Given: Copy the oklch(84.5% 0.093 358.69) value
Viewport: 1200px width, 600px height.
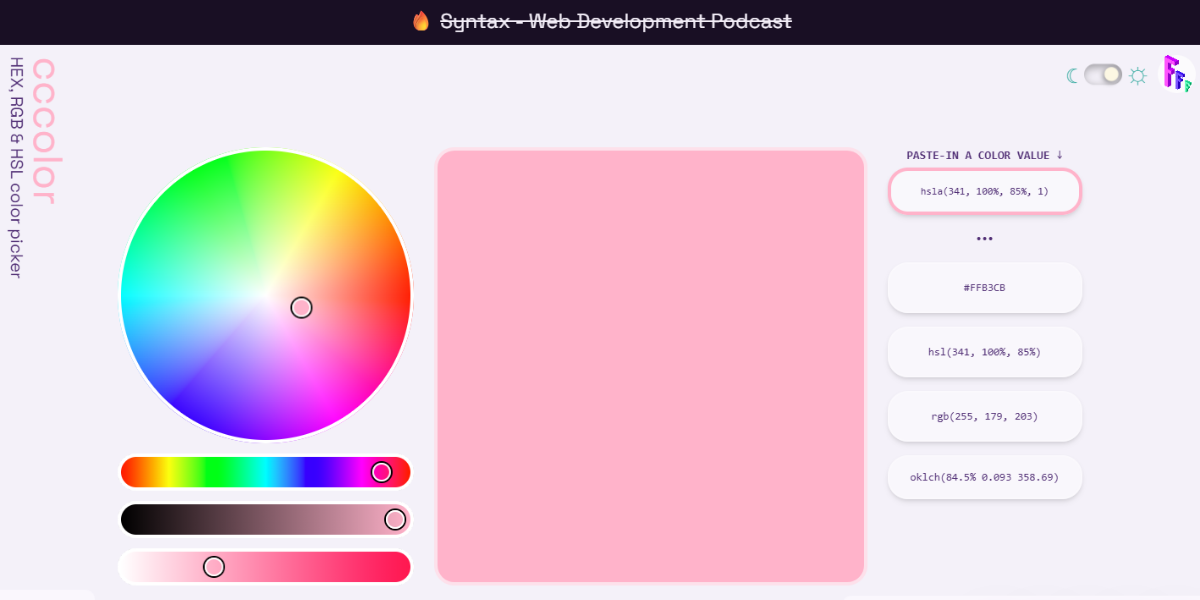Looking at the screenshot, I should point(984,478).
